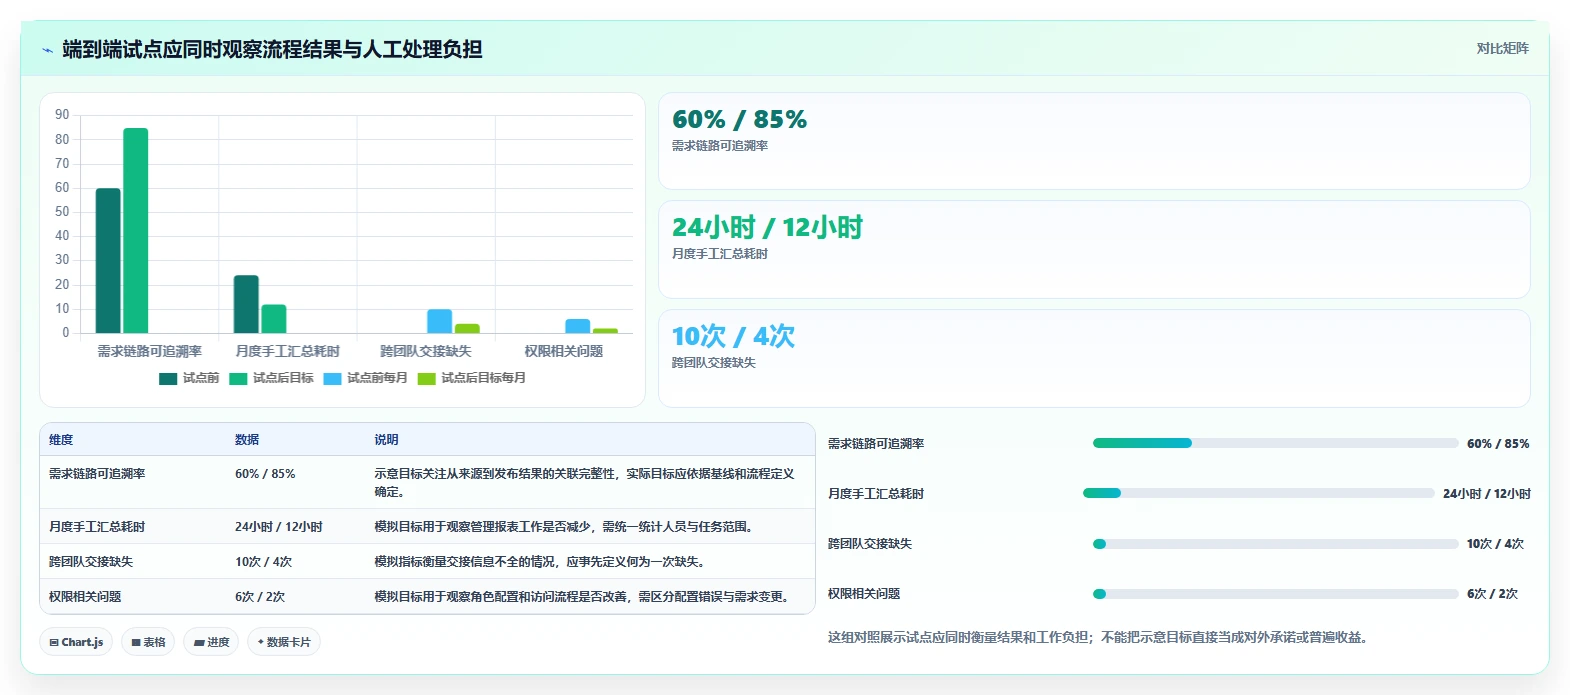Click the 85 bar for 需求链路可追溯率

click(136, 230)
